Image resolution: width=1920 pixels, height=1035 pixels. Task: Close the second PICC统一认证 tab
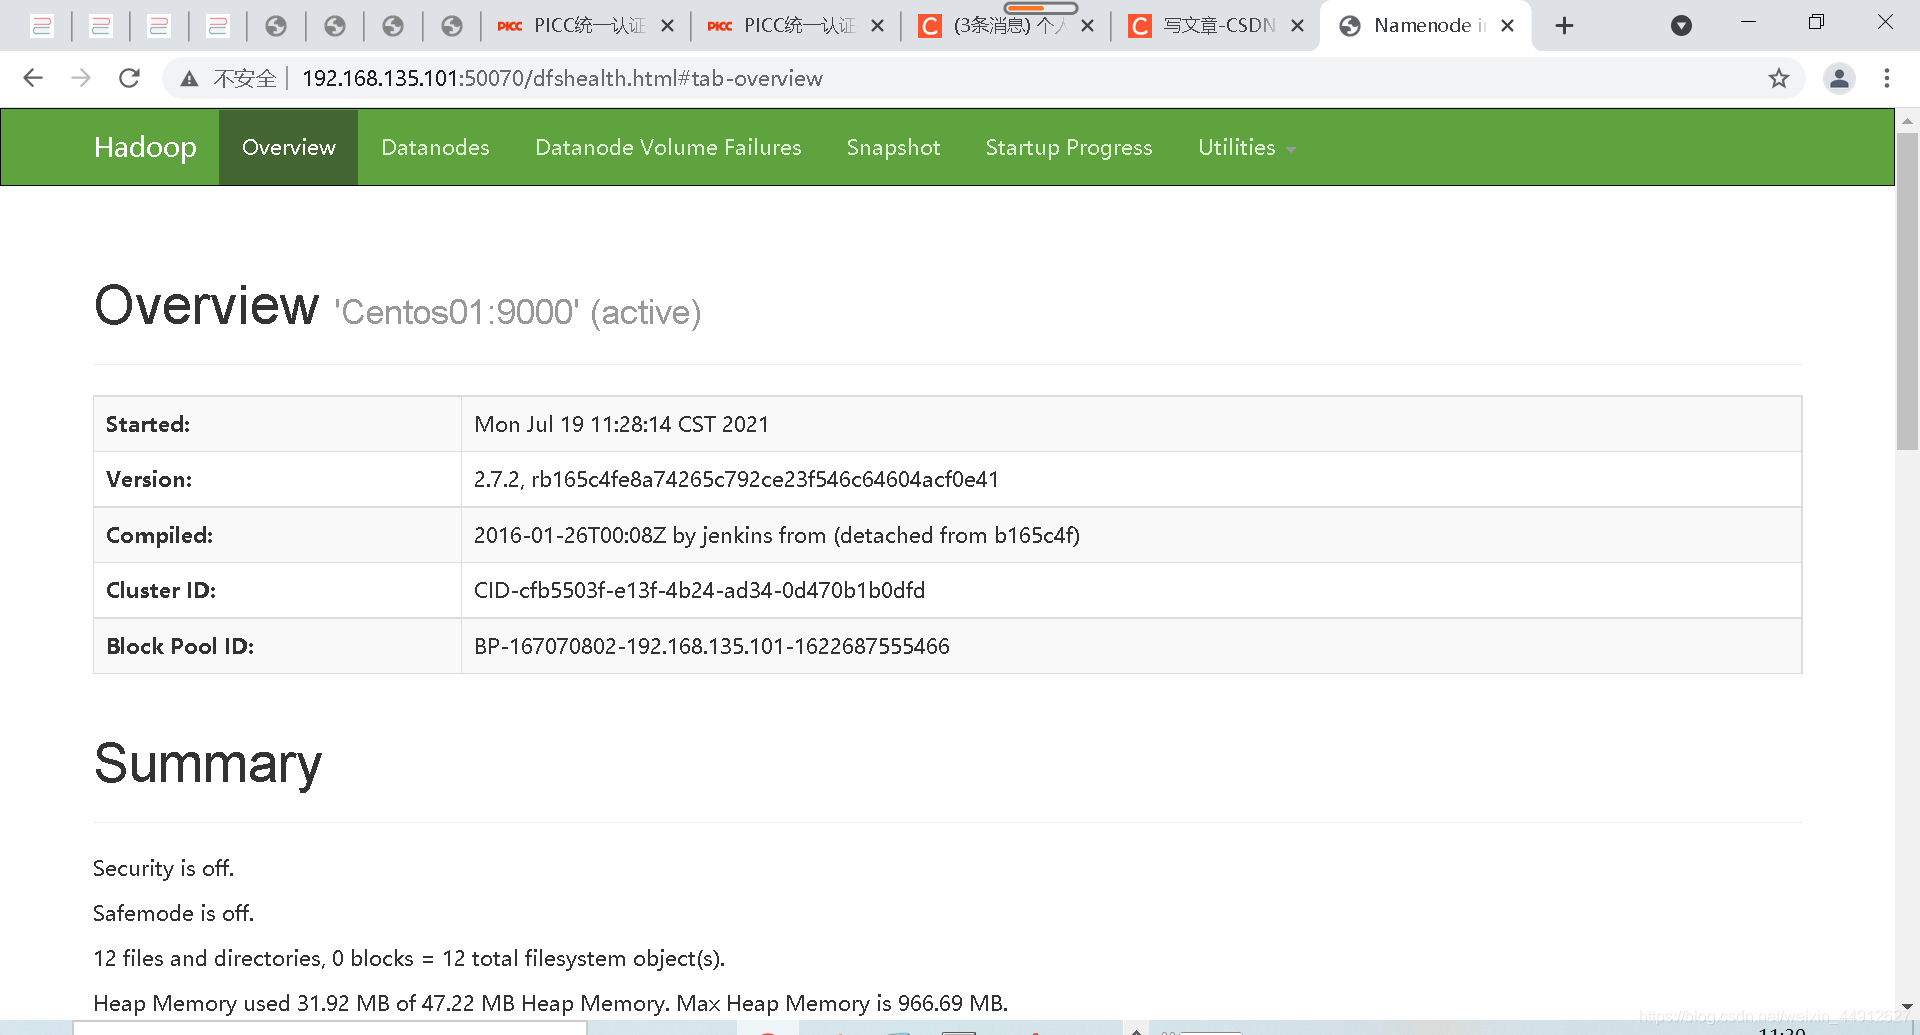pos(877,26)
